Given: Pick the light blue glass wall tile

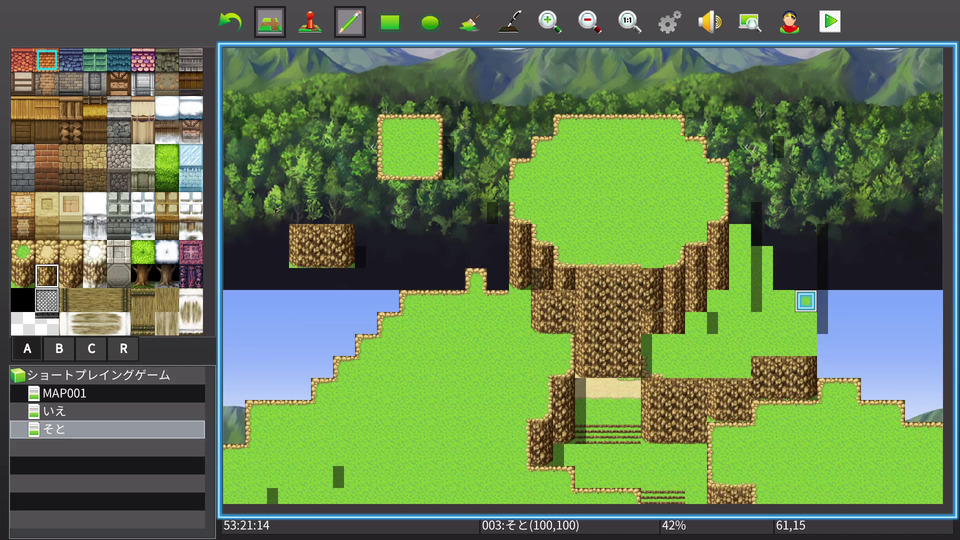Looking at the screenshot, I should pyautogui.click(x=190, y=168).
